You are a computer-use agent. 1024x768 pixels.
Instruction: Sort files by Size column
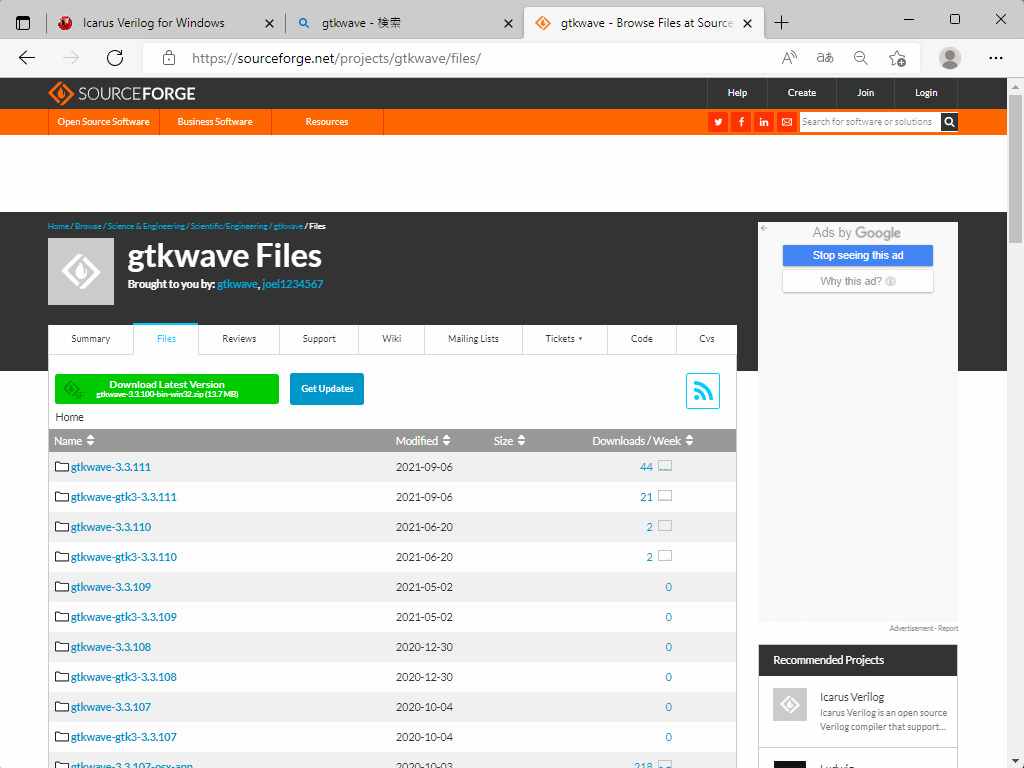tap(509, 441)
